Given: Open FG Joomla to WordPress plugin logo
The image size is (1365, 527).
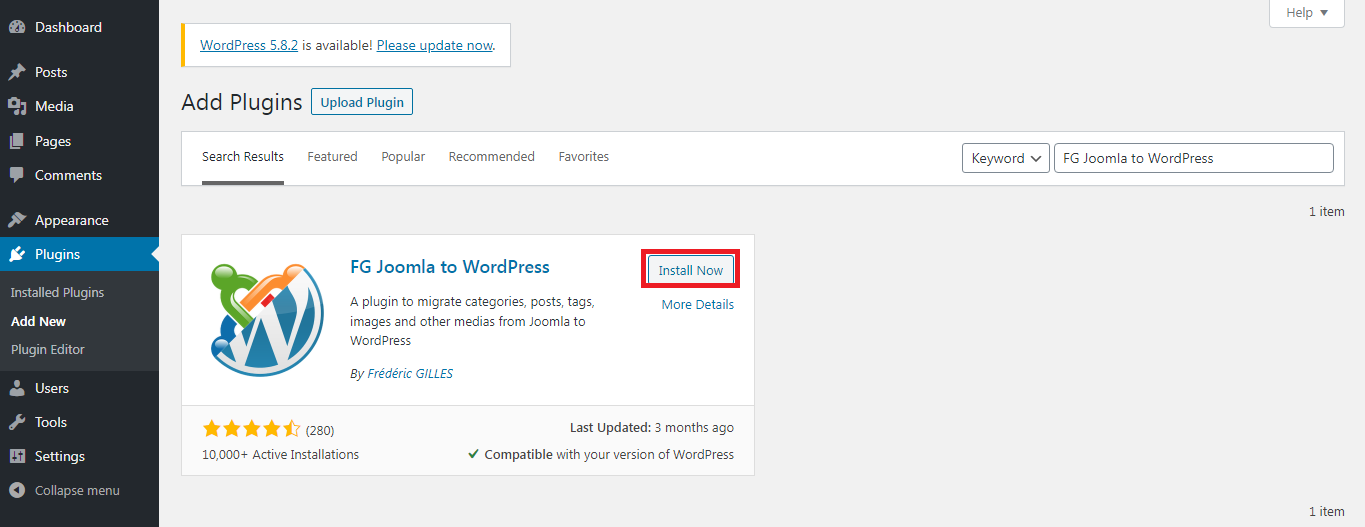Looking at the screenshot, I should [x=266, y=320].
